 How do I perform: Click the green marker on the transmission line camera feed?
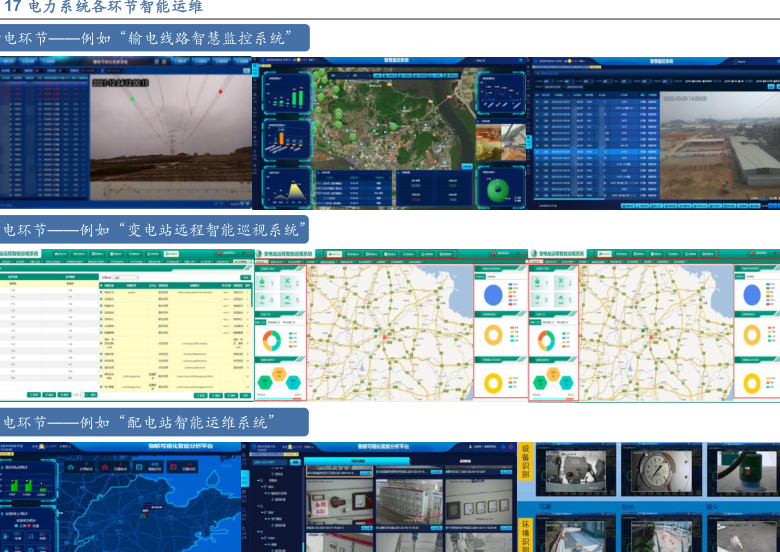[x=131, y=98]
